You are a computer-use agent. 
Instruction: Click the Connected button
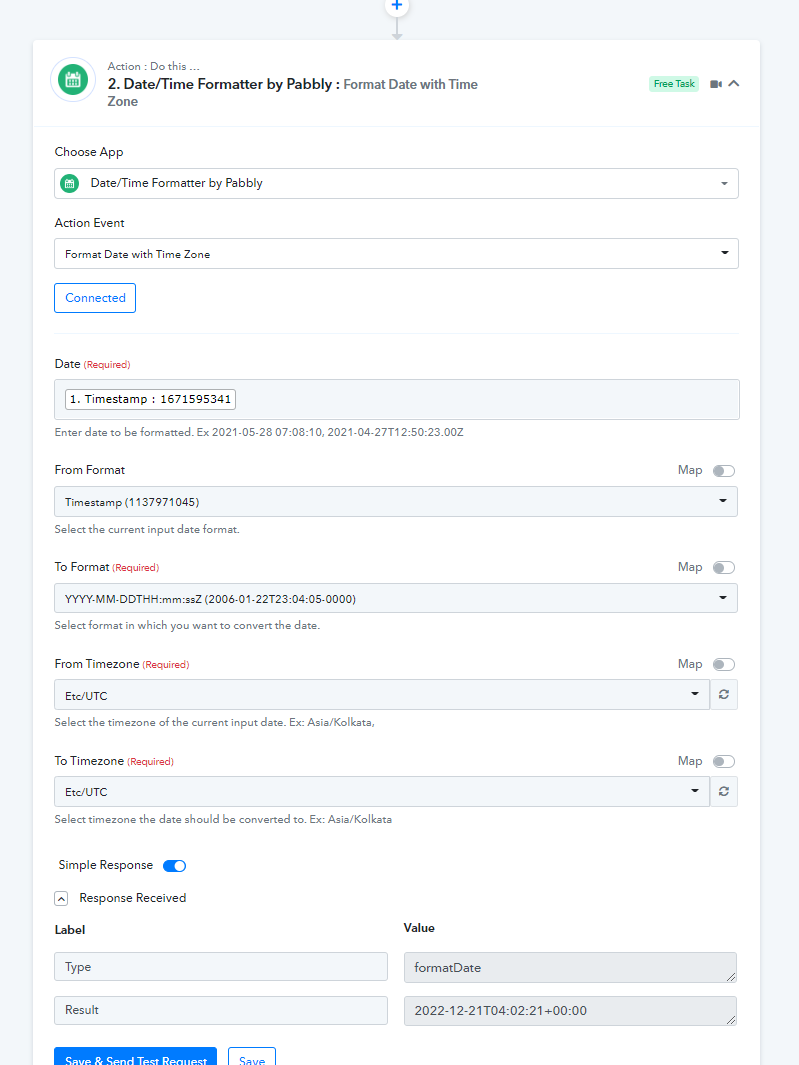tap(95, 298)
